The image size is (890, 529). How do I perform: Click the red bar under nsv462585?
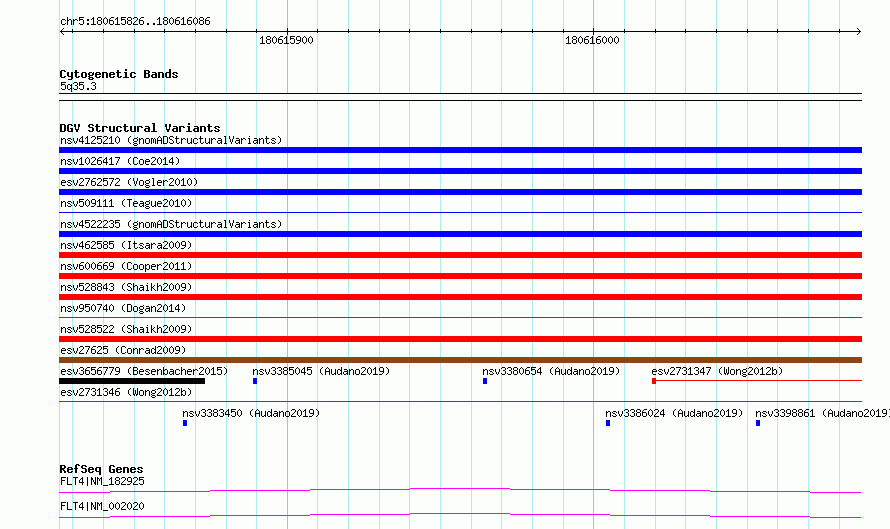point(460,255)
